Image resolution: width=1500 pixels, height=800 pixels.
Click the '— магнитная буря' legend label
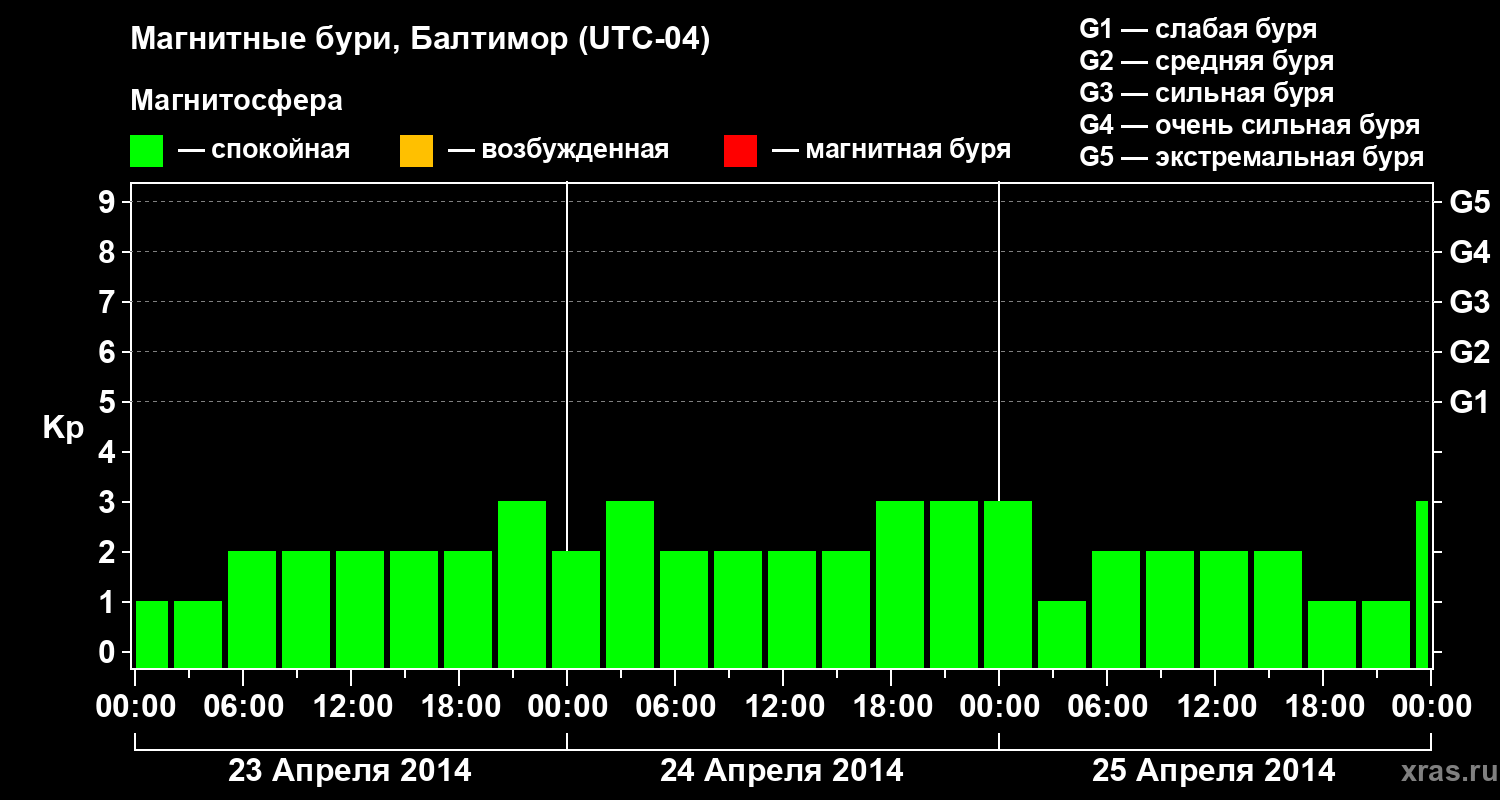point(892,151)
